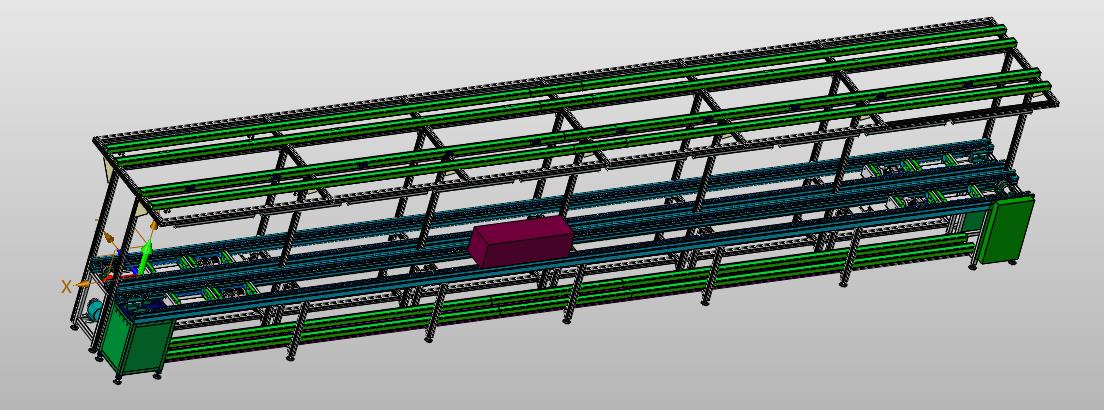Image resolution: width=1104 pixels, height=410 pixels.
Task: Click the X axis label of the triad
Action: tap(66, 286)
